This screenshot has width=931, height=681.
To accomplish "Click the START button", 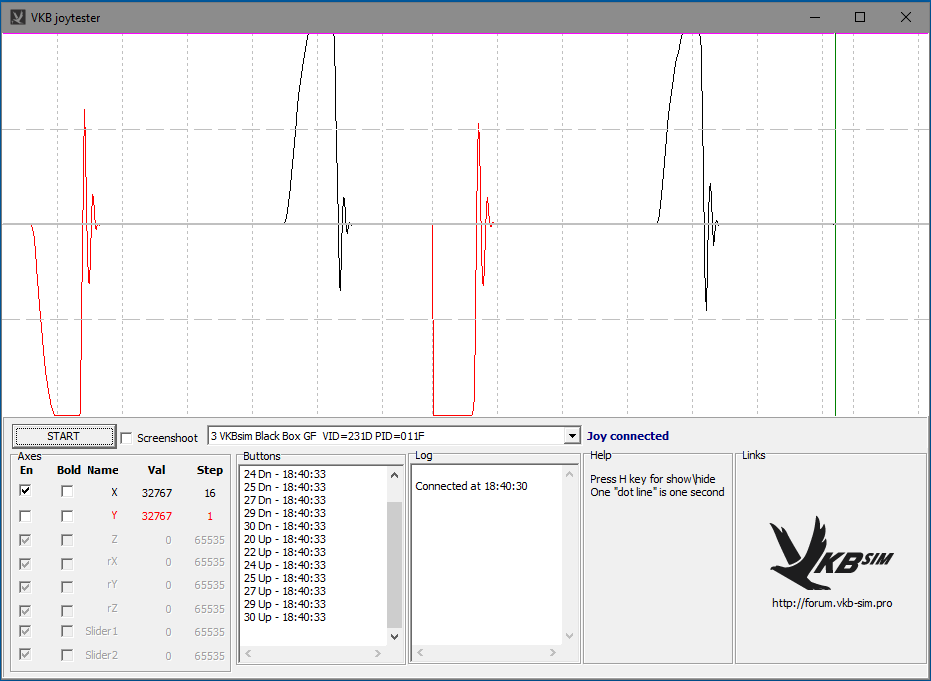I will [x=63, y=437].
